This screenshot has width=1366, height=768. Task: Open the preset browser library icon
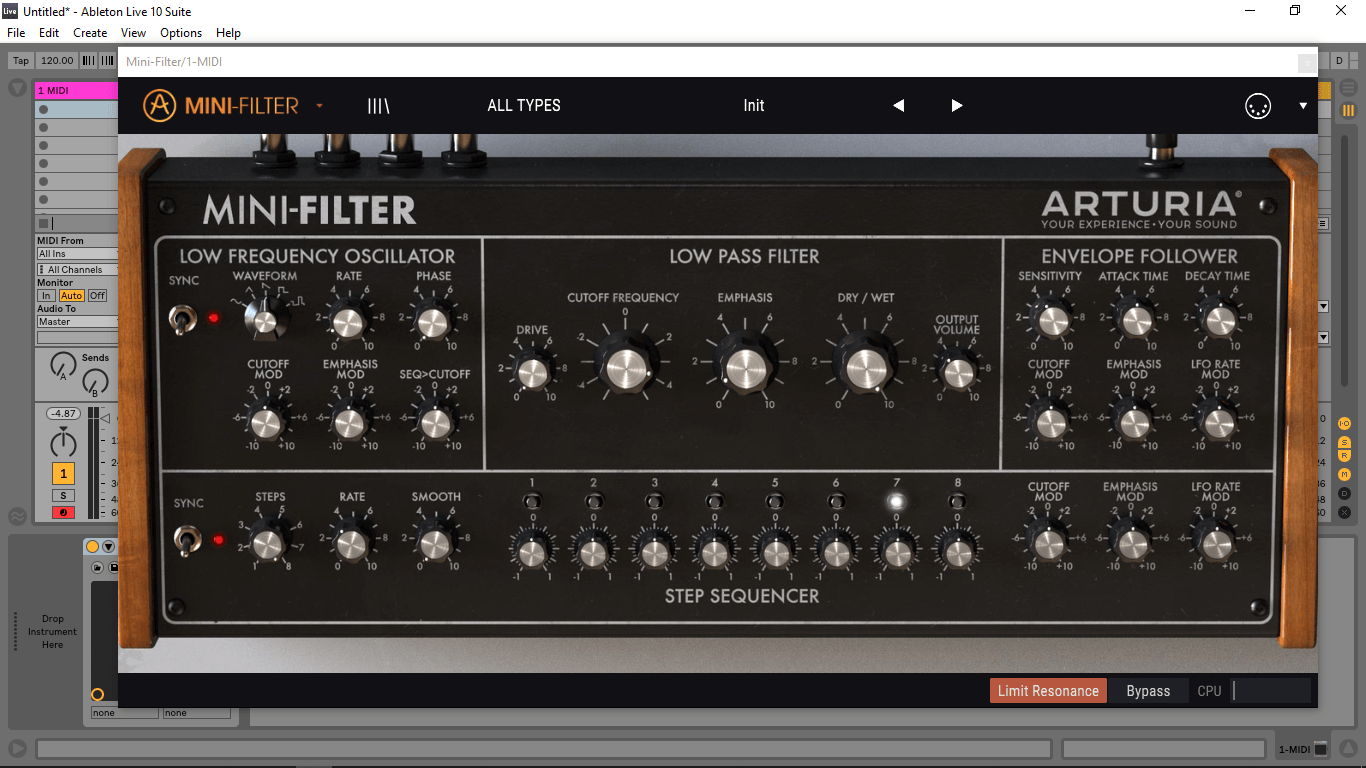(378, 105)
